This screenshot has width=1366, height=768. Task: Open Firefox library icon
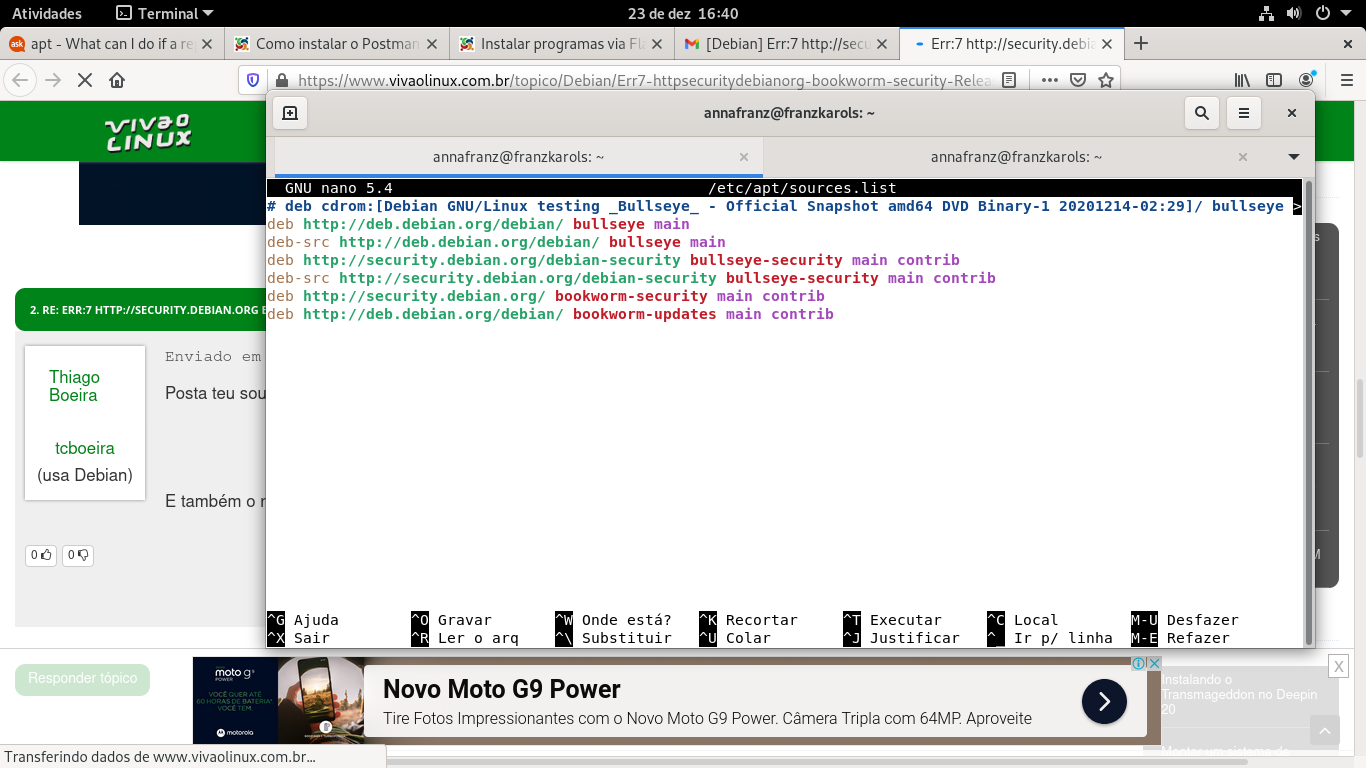pyautogui.click(x=1242, y=80)
